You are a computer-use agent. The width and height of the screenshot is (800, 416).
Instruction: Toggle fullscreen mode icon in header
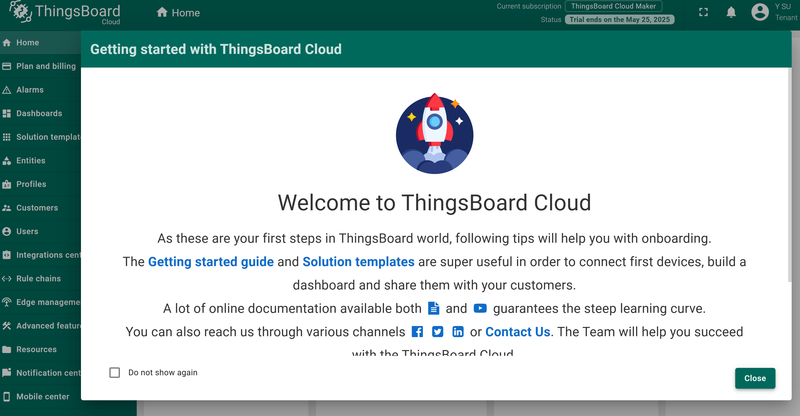(704, 12)
